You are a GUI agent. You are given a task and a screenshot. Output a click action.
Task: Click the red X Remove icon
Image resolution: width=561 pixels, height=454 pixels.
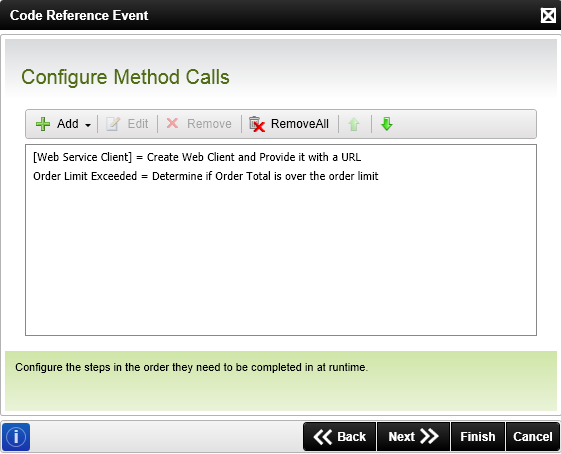coord(172,123)
